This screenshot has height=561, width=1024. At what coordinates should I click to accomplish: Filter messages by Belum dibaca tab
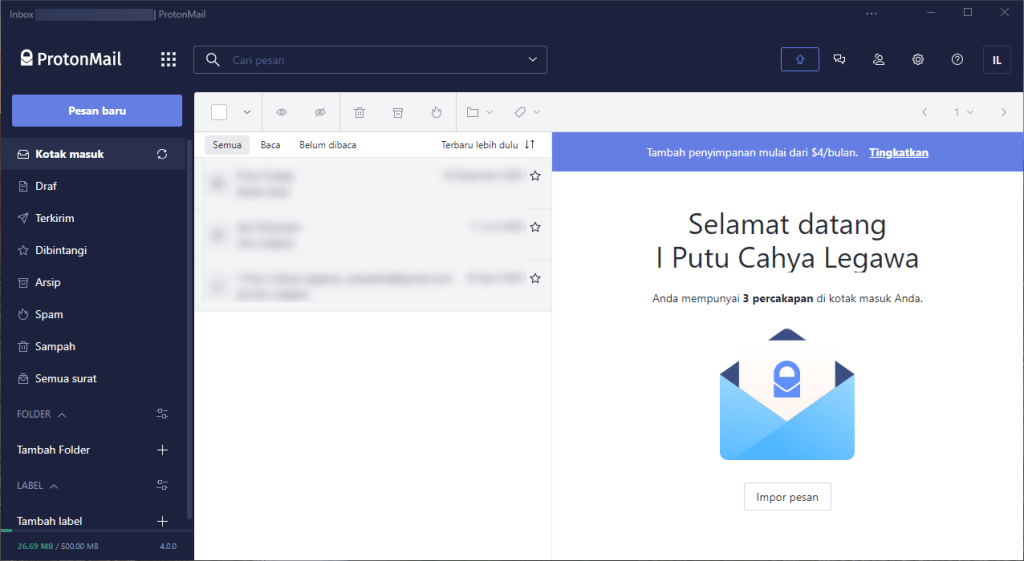pyautogui.click(x=327, y=145)
